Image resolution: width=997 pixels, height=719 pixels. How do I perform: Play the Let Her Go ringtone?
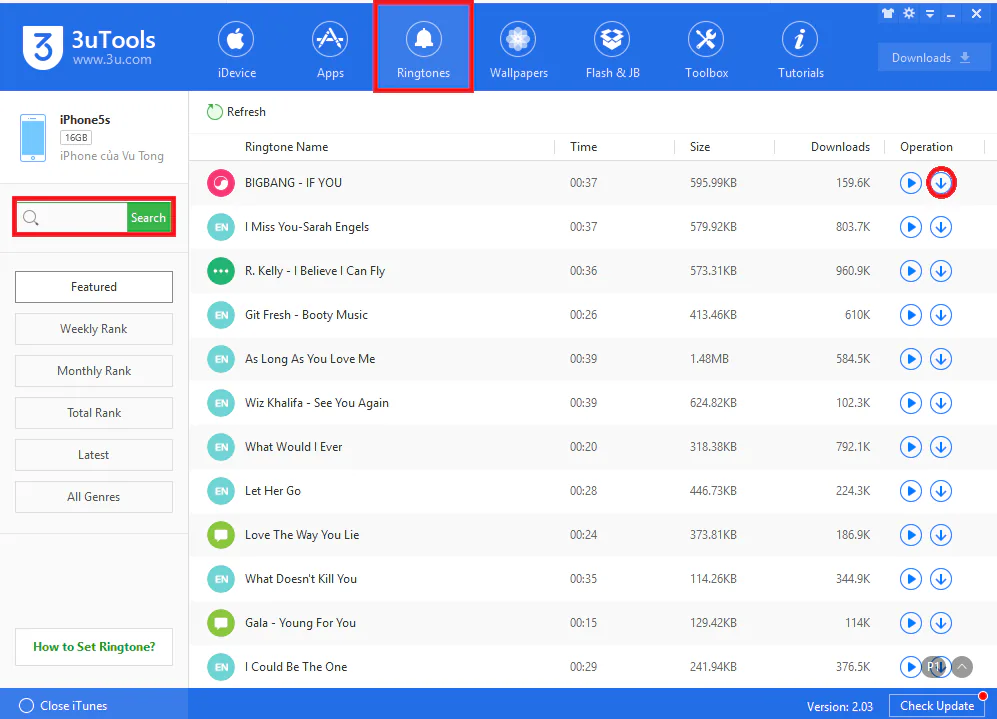911,491
